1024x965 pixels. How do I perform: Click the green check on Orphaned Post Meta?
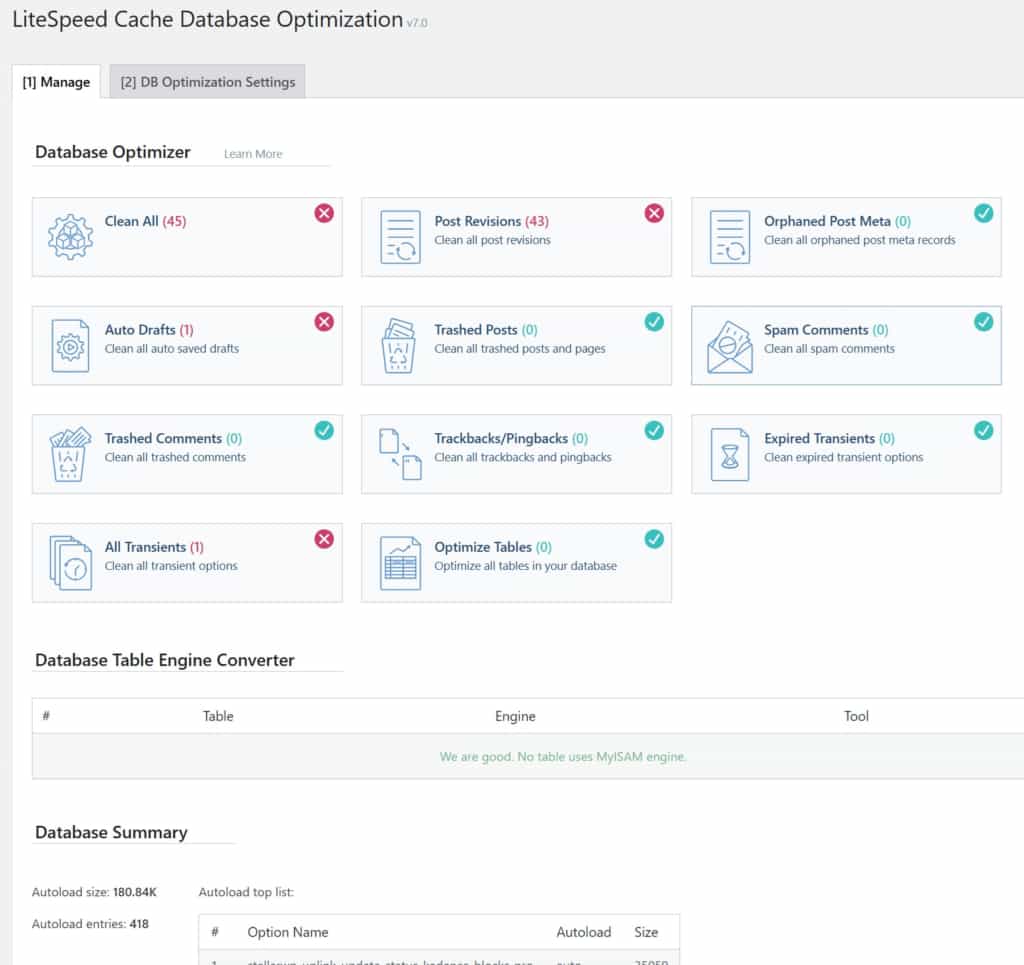point(983,212)
